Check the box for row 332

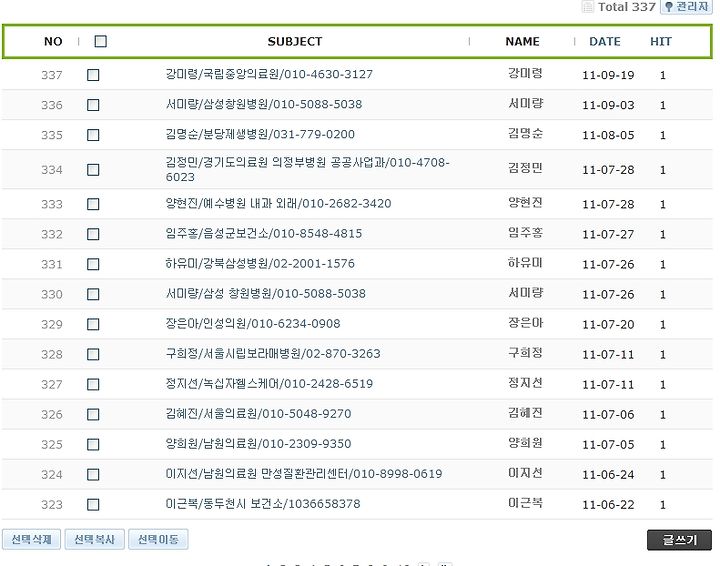tap(93, 234)
